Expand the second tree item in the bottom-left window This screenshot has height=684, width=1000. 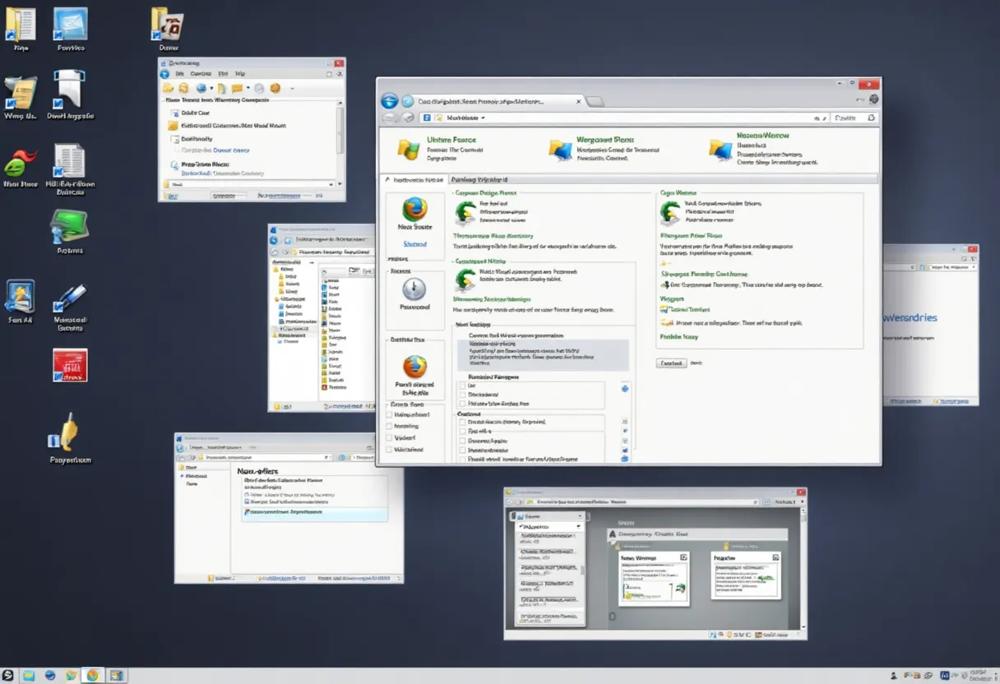(x=182, y=476)
